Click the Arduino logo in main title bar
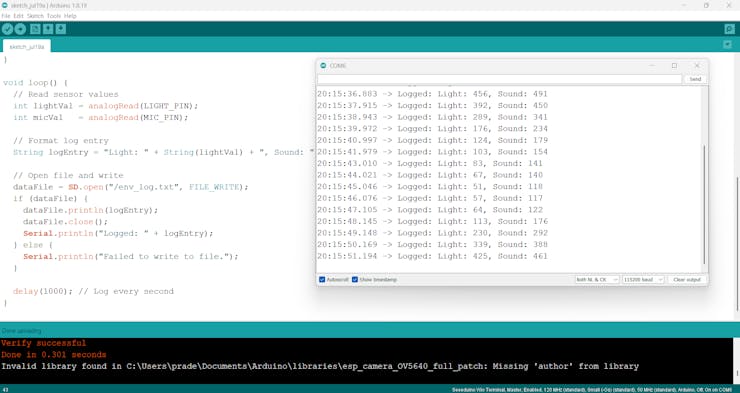Viewport: 740px width, 393px height. click(x=4, y=5)
